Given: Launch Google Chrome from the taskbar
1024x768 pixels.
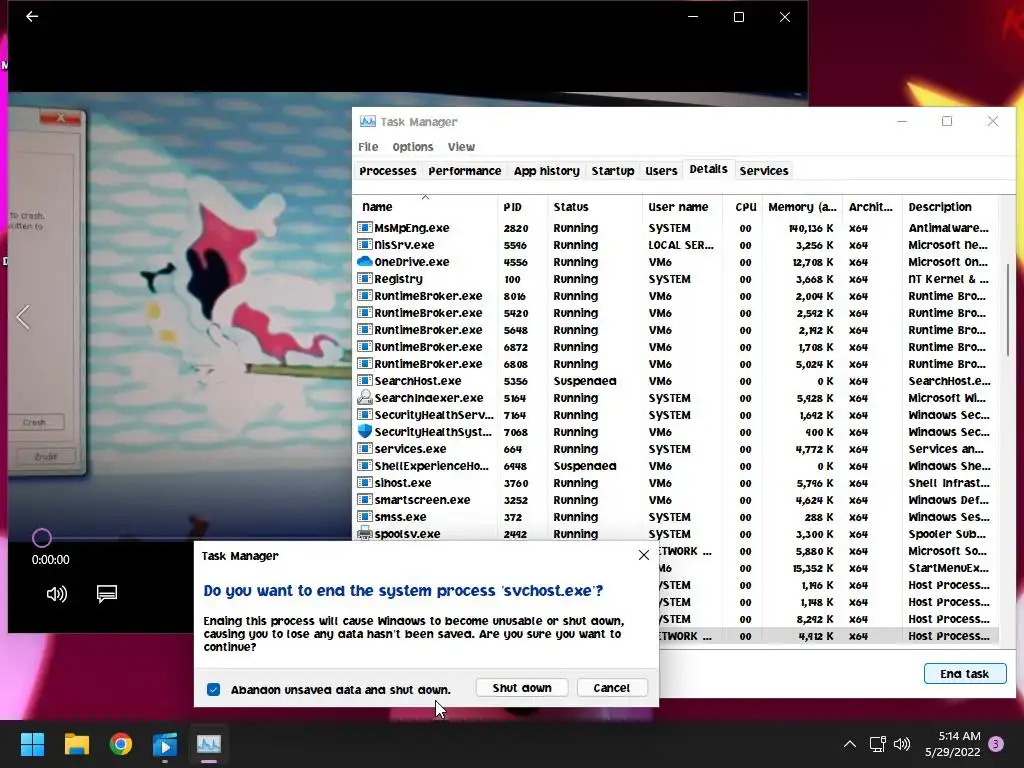Looking at the screenshot, I should pos(121,744).
